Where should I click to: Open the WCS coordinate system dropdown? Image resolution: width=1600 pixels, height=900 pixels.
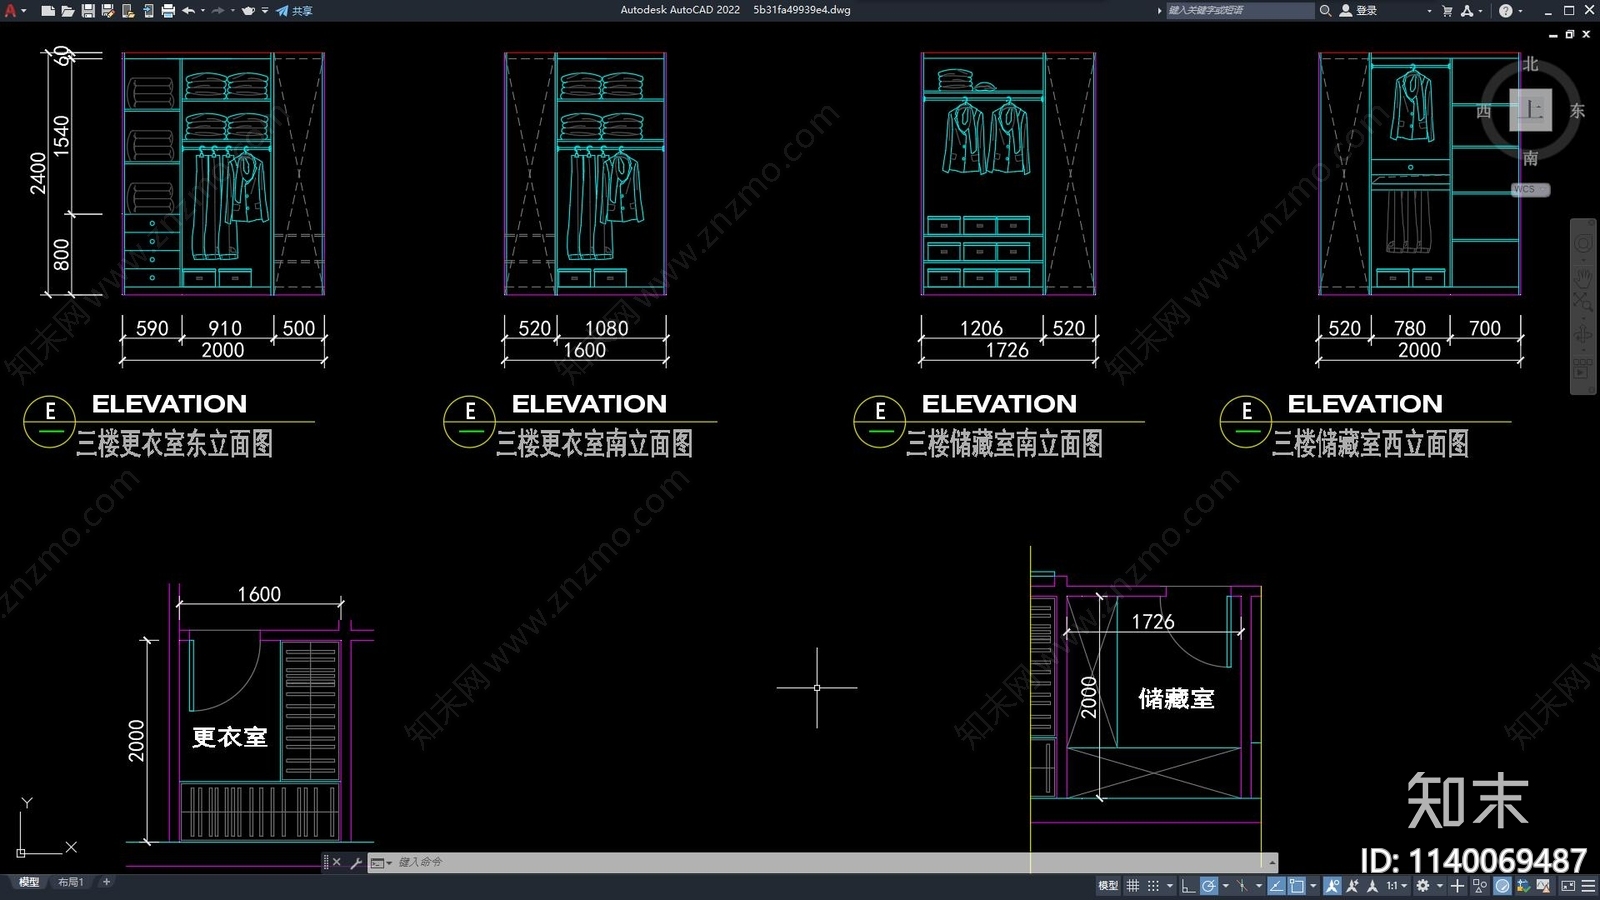(1530, 189)
